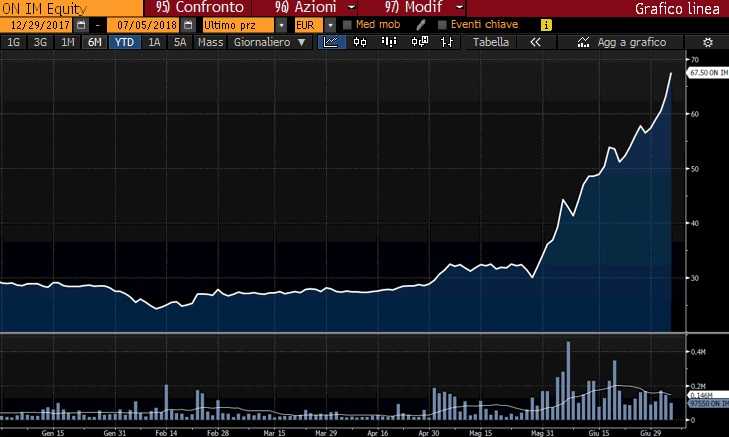Image resolution: width=729 pixels, height=437 pixels.
Task: Open the 97) Modif menu
Action: (413, 7)
